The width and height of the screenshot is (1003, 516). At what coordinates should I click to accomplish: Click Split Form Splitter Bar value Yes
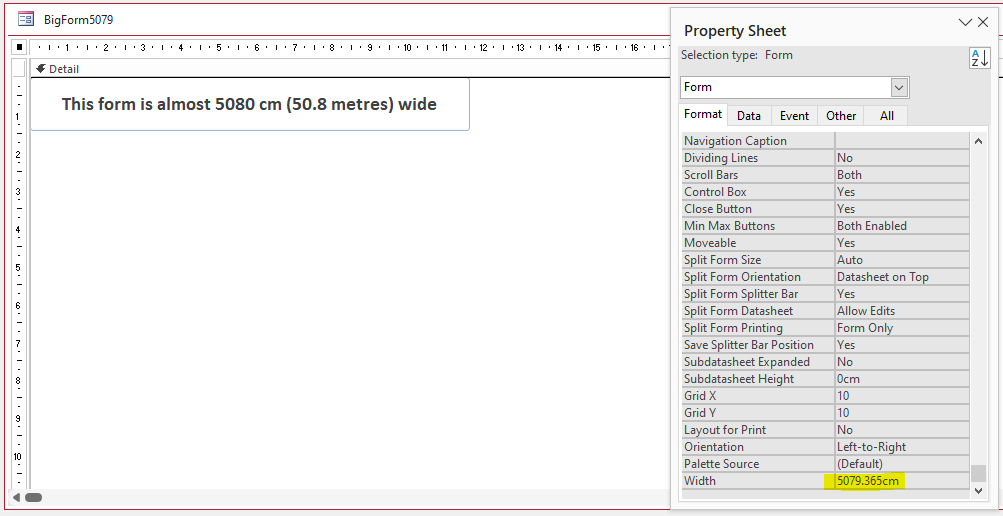[x=902, y=293]
